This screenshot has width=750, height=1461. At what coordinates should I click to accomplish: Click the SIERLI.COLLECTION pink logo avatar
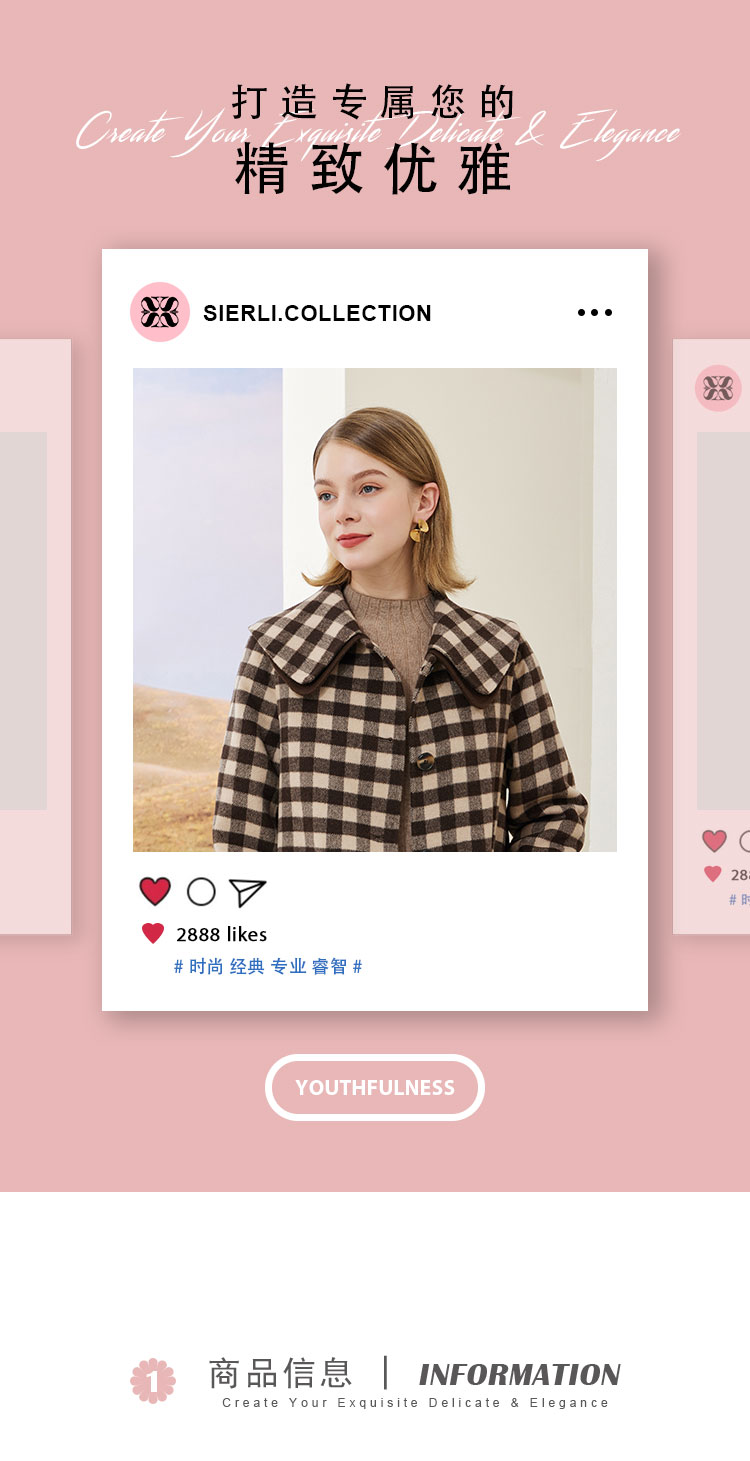point(160,312)
